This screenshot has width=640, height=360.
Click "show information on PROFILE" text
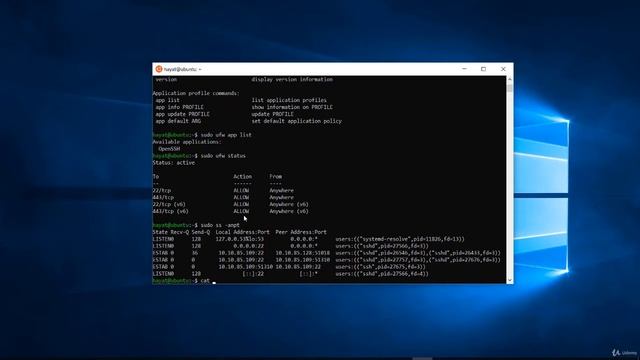(x=292, y=107)
